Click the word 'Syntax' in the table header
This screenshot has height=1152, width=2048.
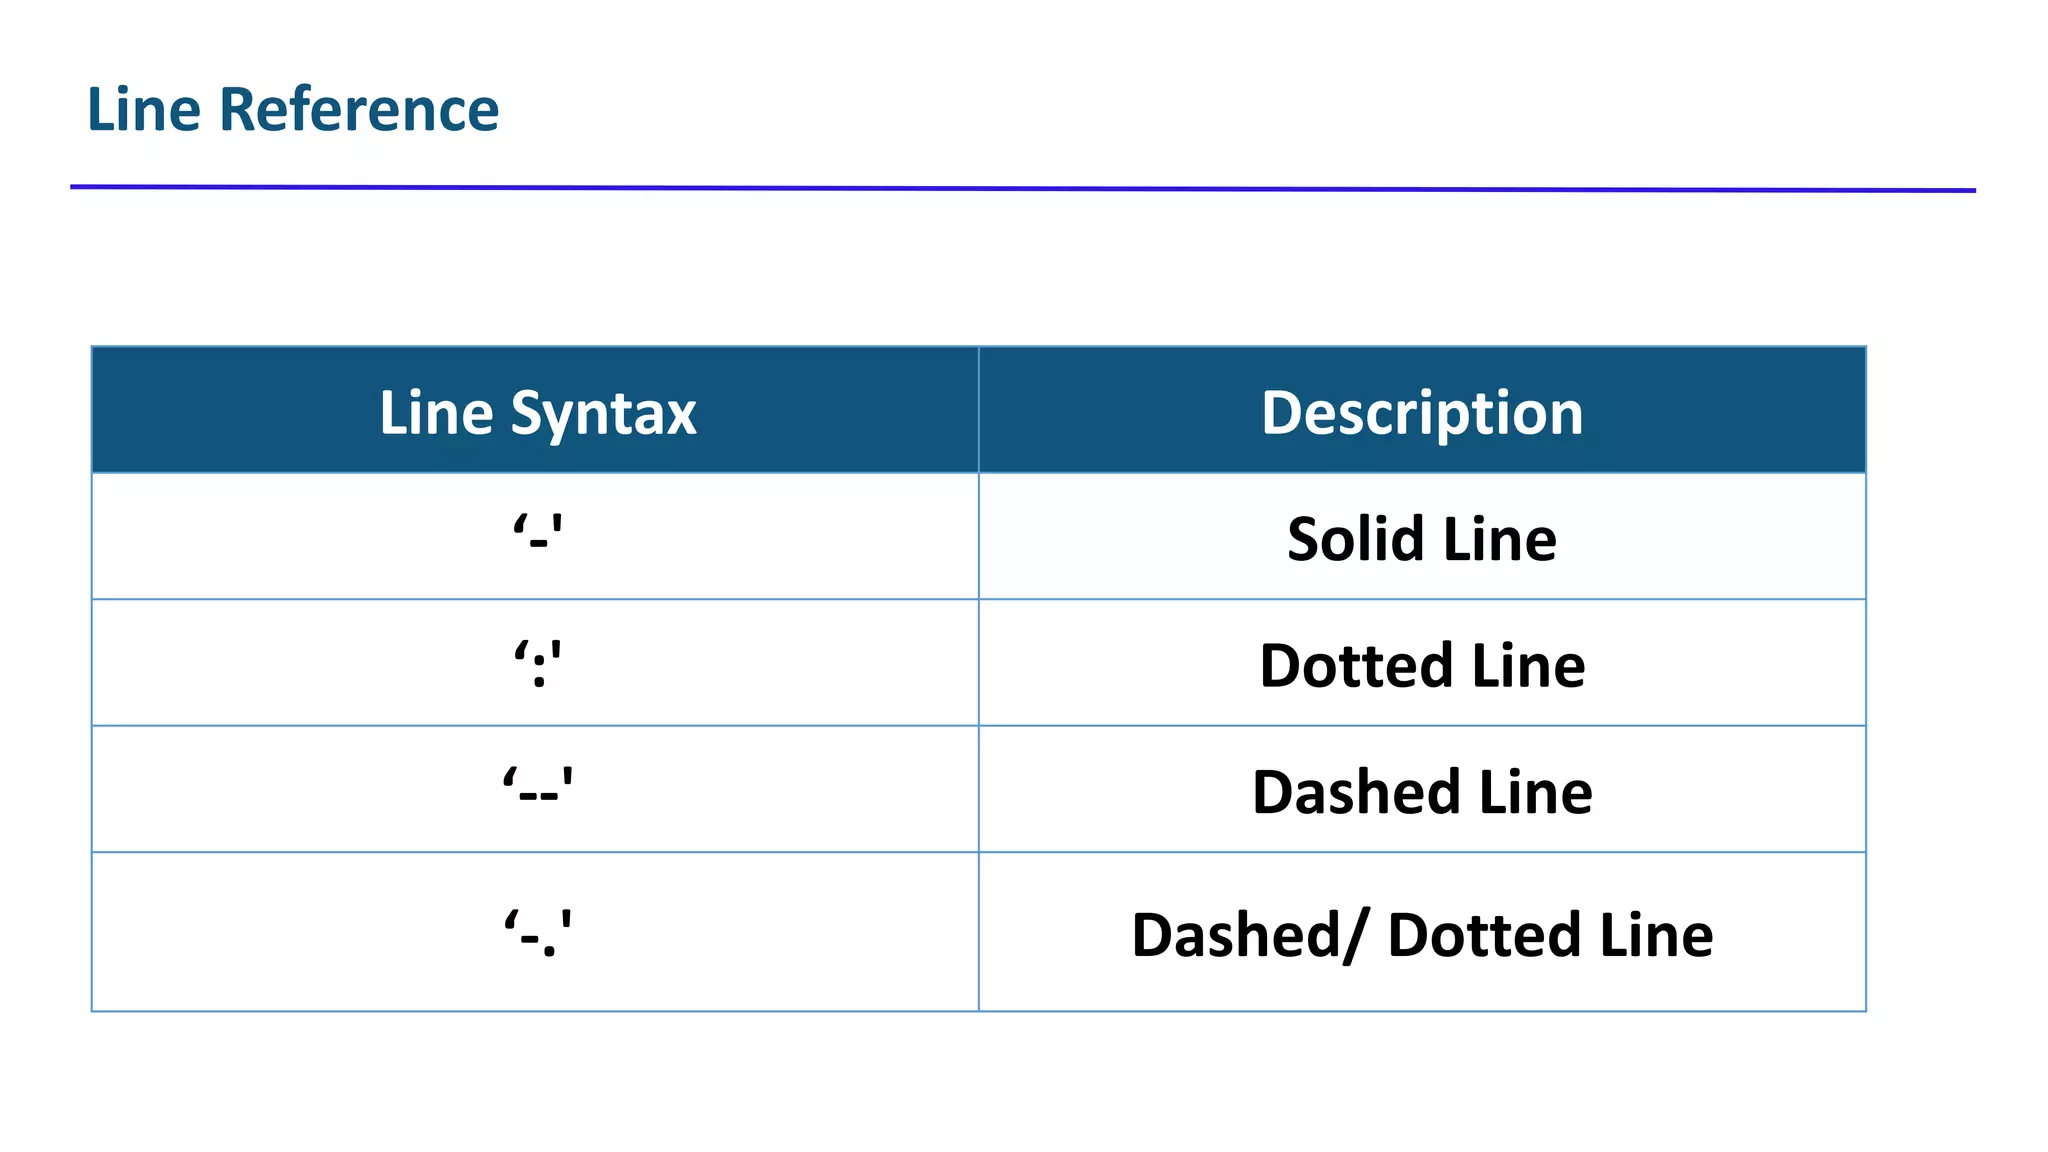click(602, 414)
